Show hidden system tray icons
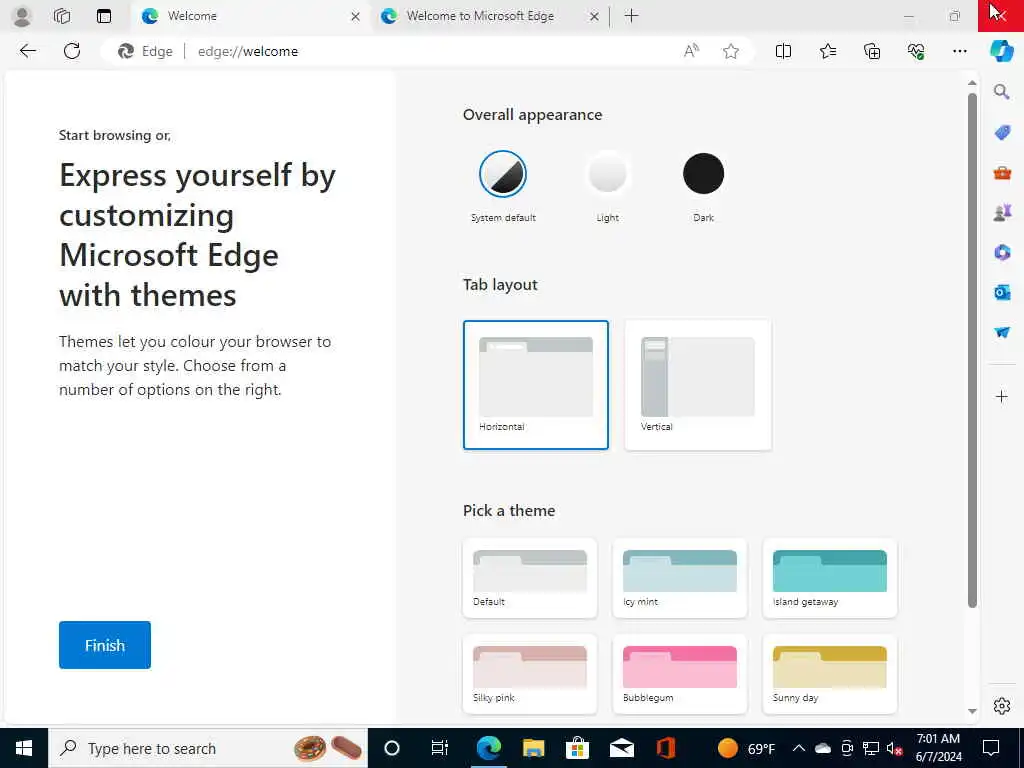 [x=799, y=748]
